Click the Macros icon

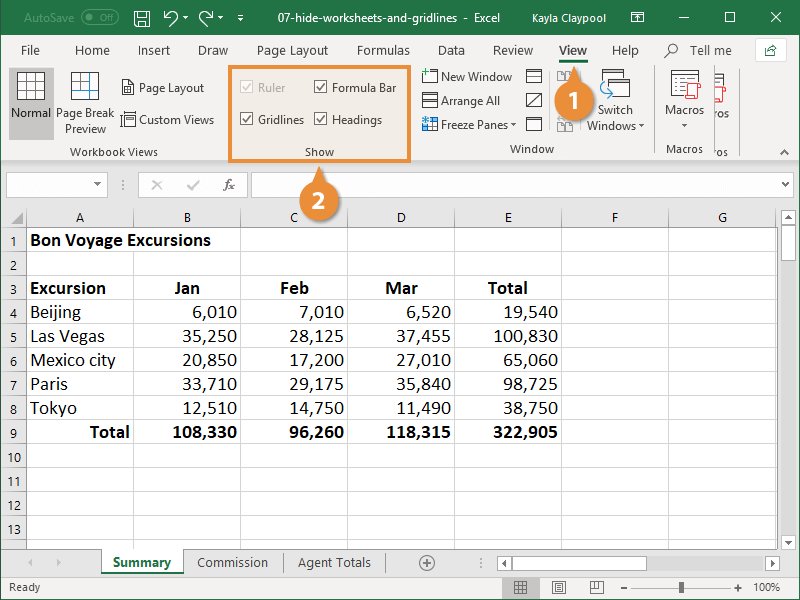coord(685,85)
